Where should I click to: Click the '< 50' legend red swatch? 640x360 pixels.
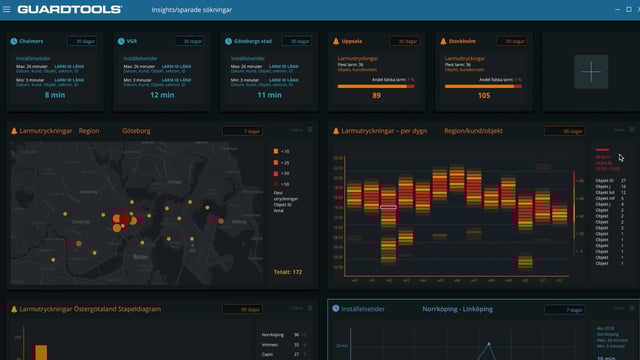[x=276, y=173]
